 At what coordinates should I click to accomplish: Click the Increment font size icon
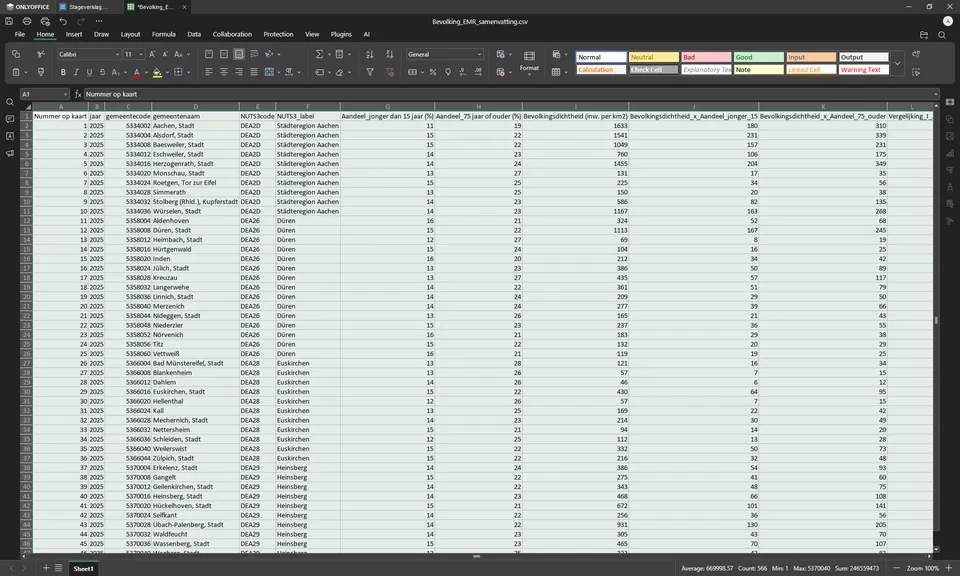152,54
